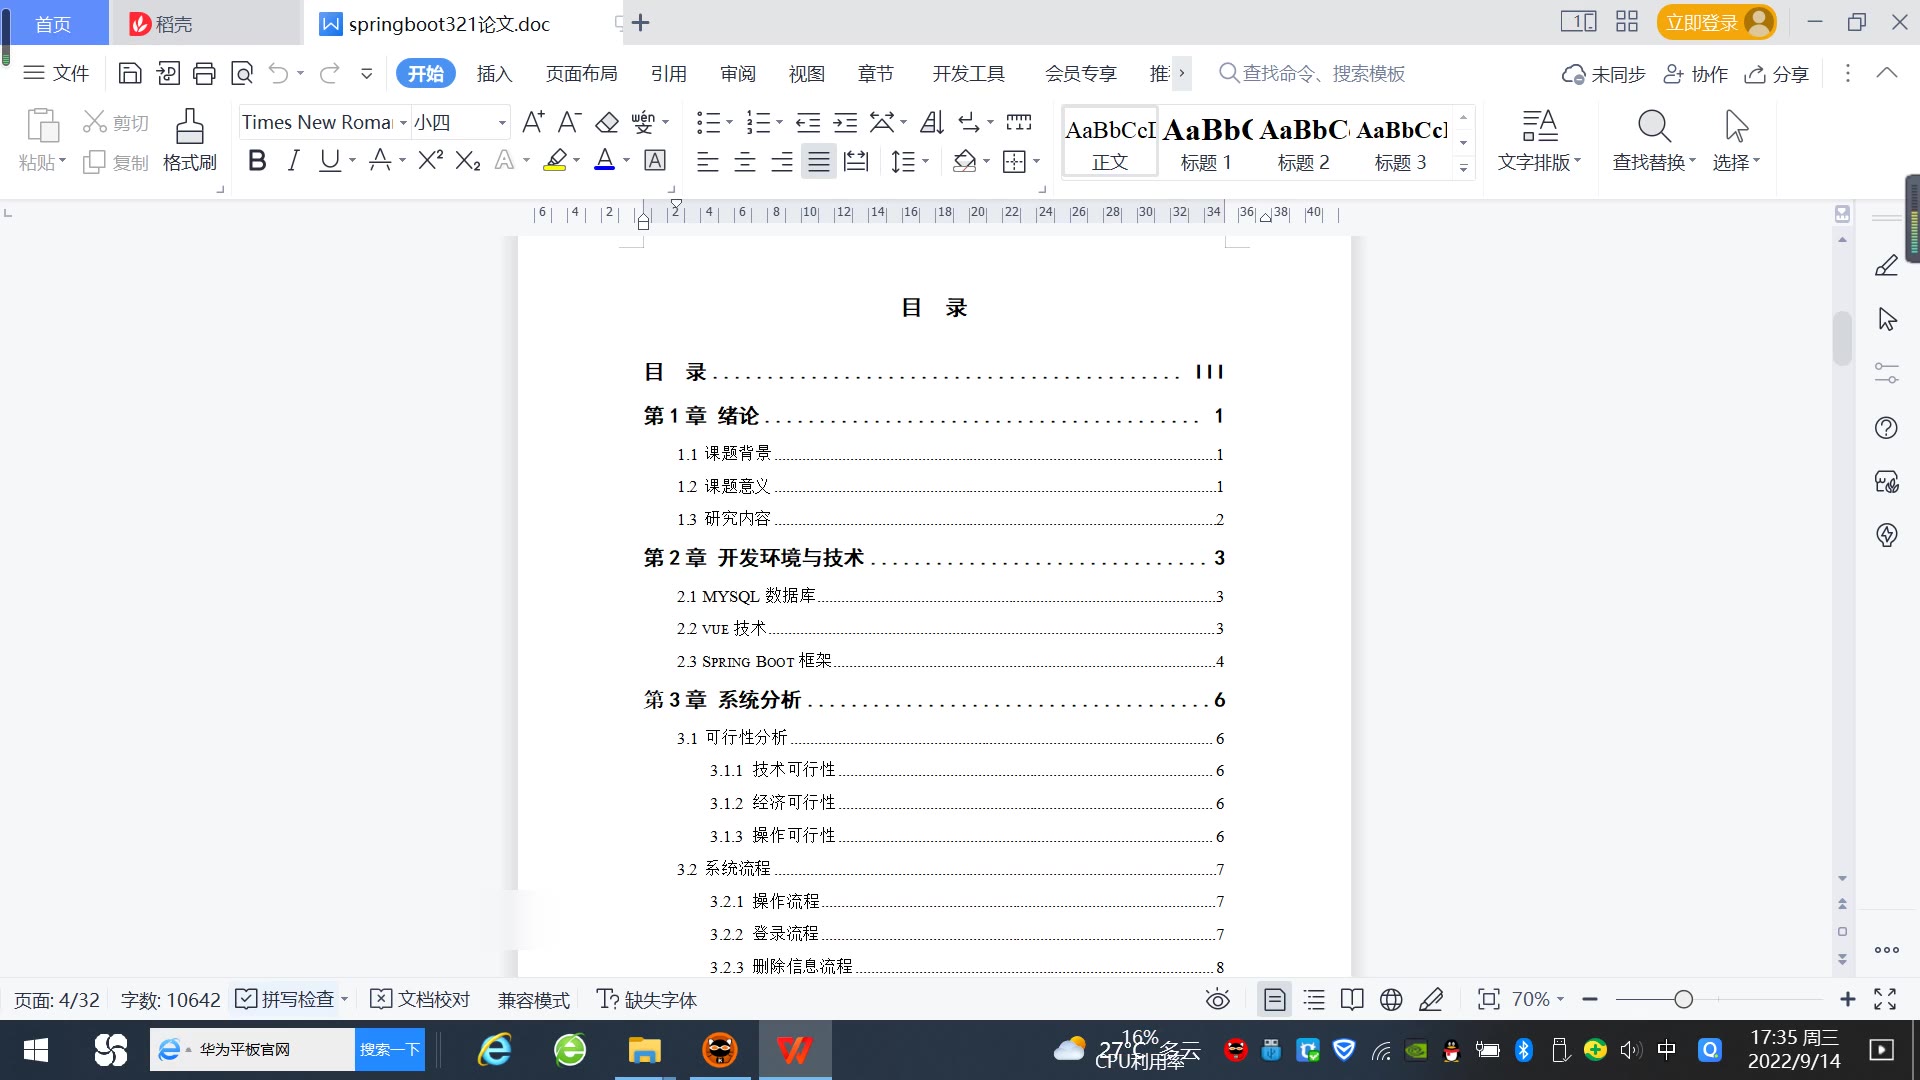Click the 立即登录 login button
Image resolution: width=1920 pixels, height=1080 pixels.
1702,22
